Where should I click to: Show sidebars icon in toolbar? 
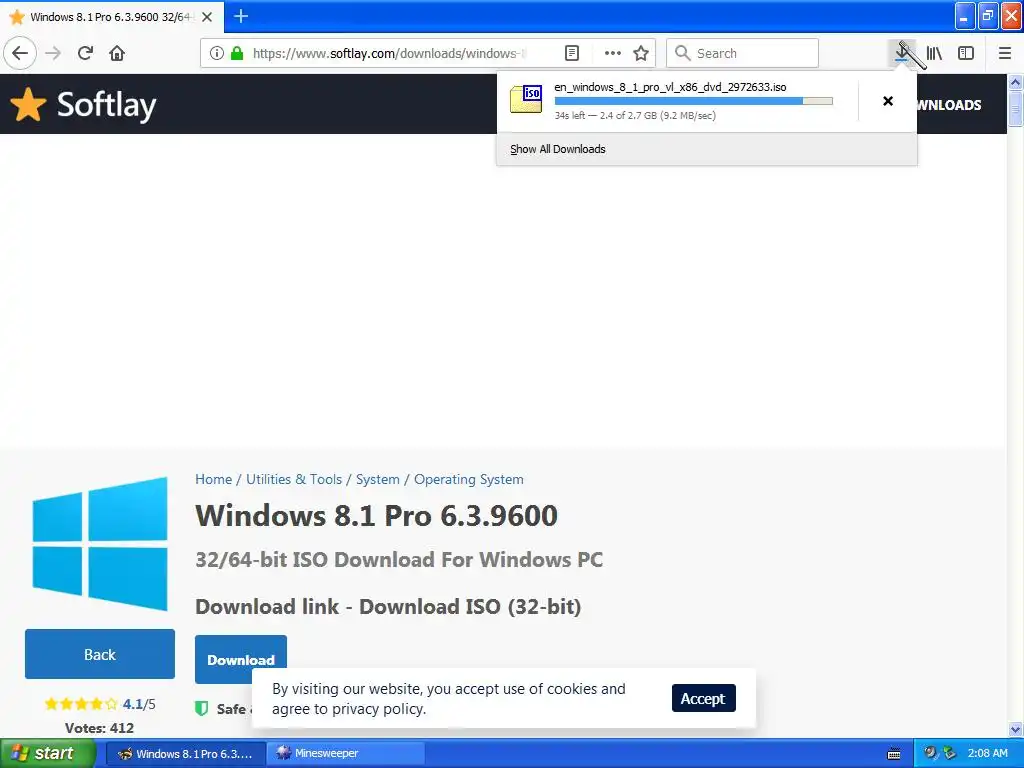(966, 53)
